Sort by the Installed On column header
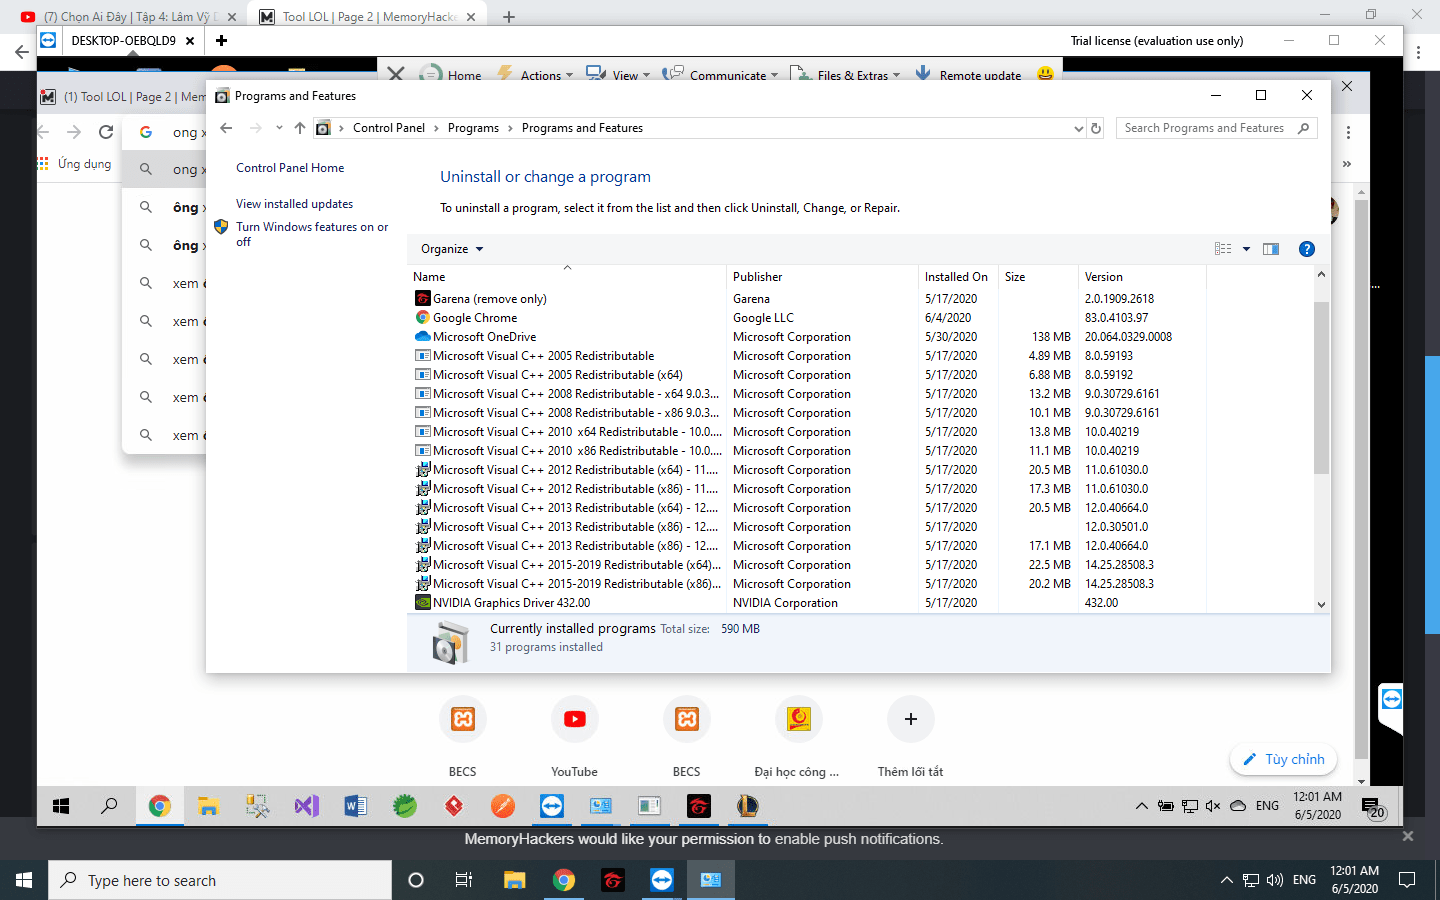Screen dimensions: 1440x900 coord(956,277)
